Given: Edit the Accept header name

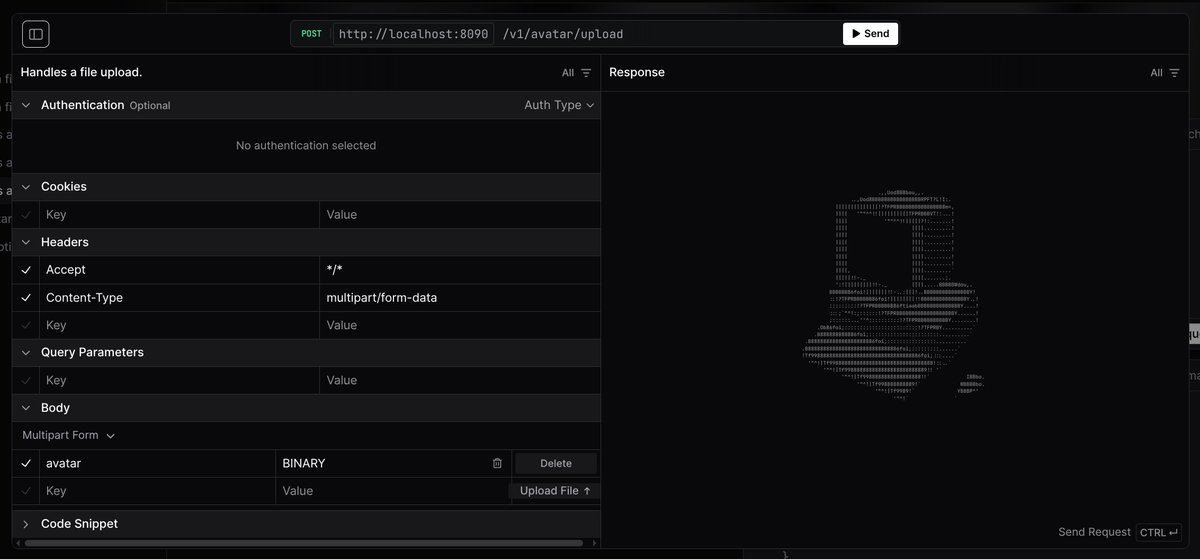Looking at the screenshot, I should point(180,270).
